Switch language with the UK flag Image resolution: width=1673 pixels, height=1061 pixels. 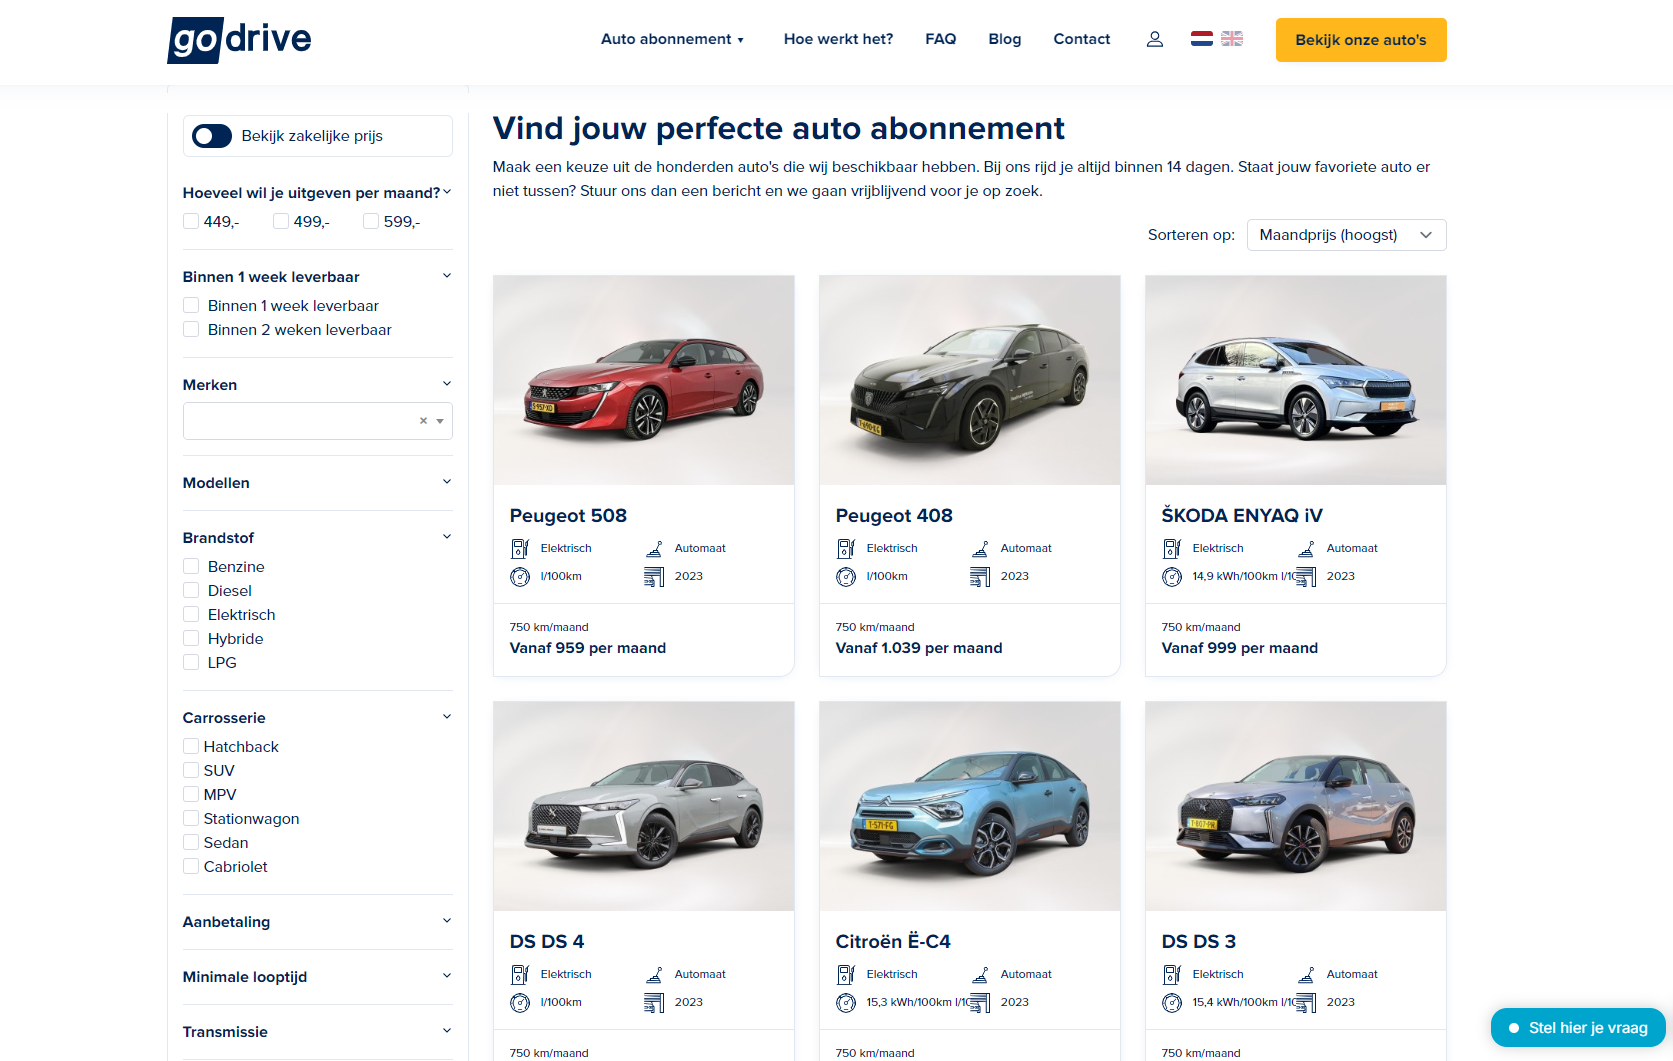1232,39
